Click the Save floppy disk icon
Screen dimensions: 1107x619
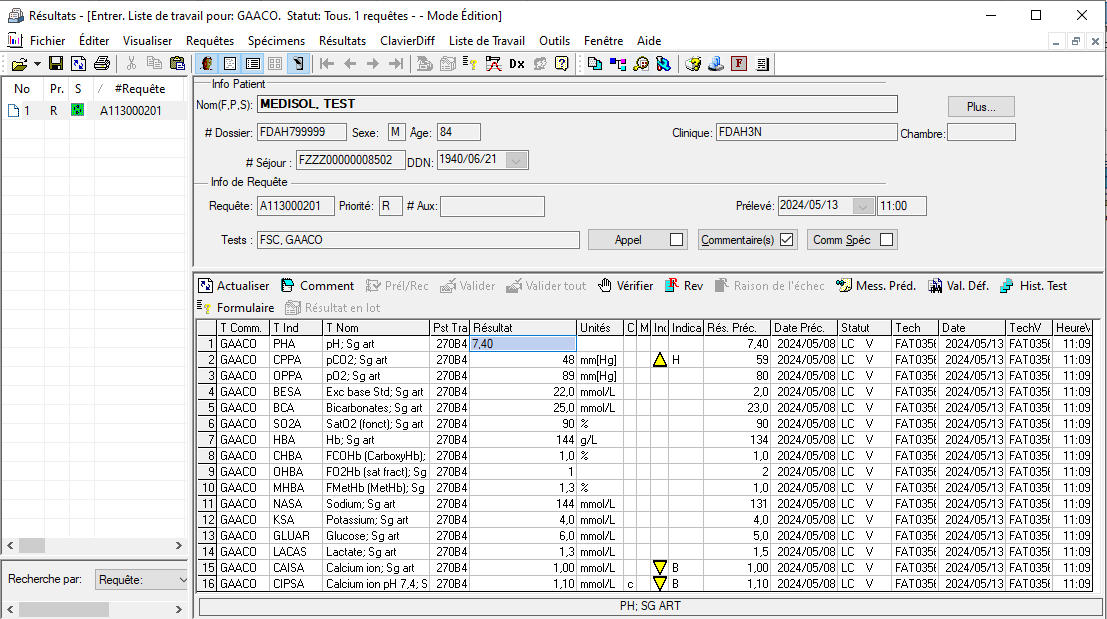click(x=56, y=64)
